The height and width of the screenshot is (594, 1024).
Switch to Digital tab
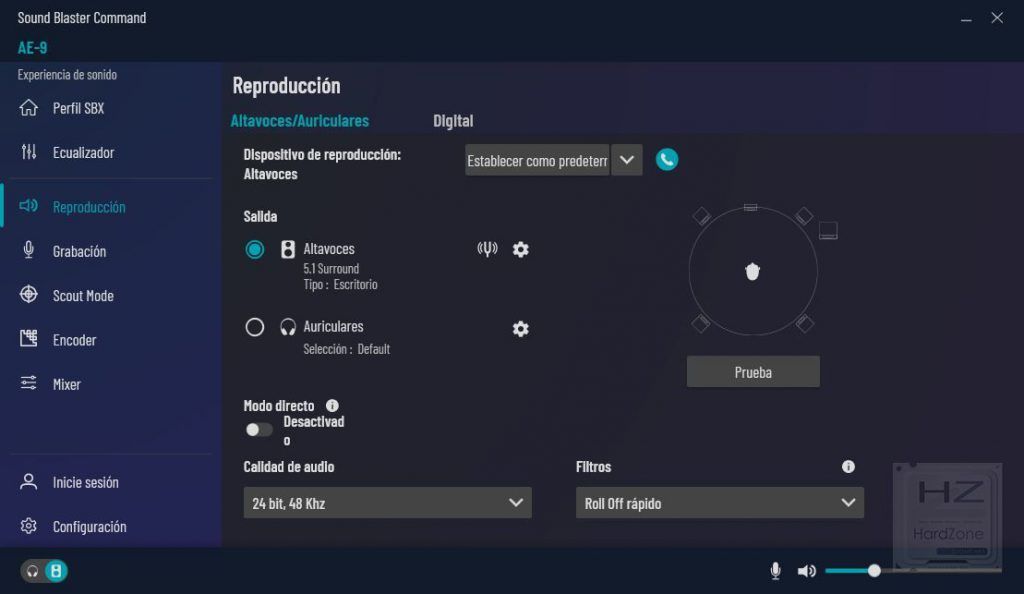tap(453, 121)
